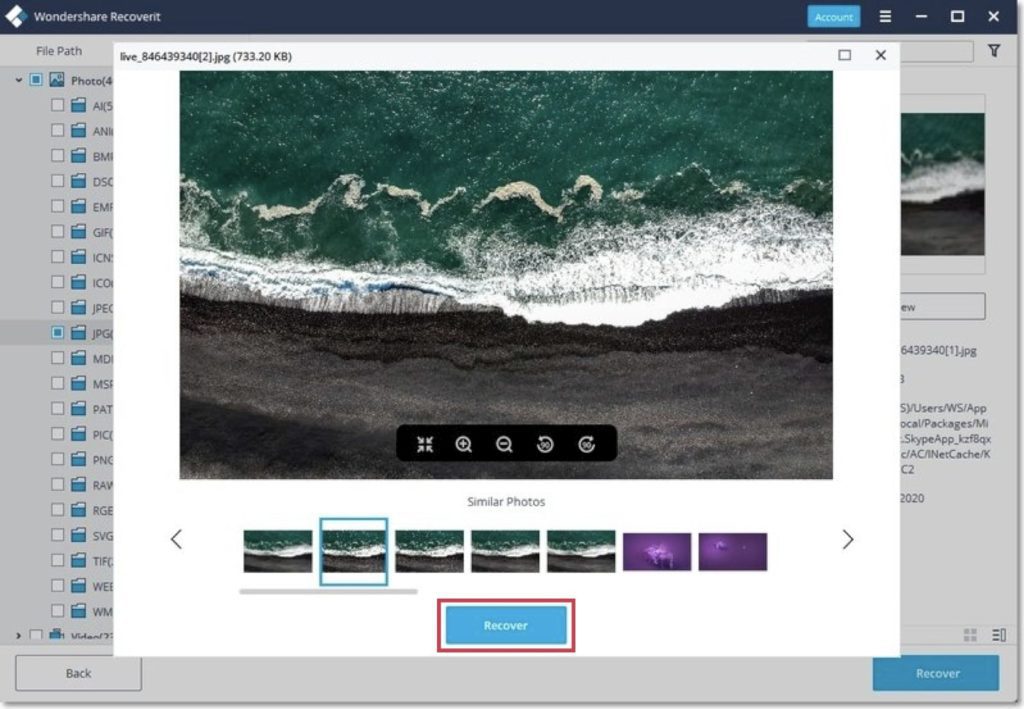Show next similar photos with right arrow
The height and width of the screenshot is (709, 1024).
[848, 539]
